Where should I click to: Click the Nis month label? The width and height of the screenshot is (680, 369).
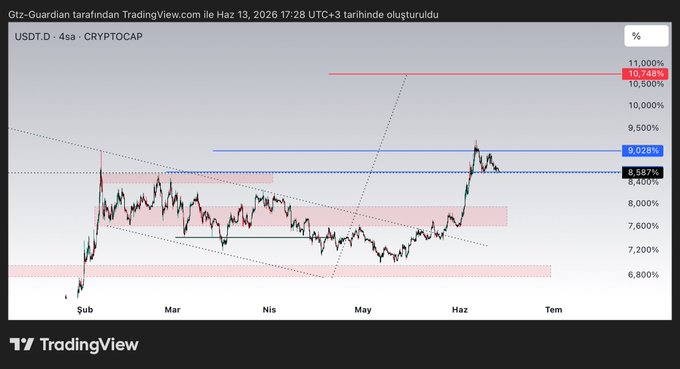269,310
